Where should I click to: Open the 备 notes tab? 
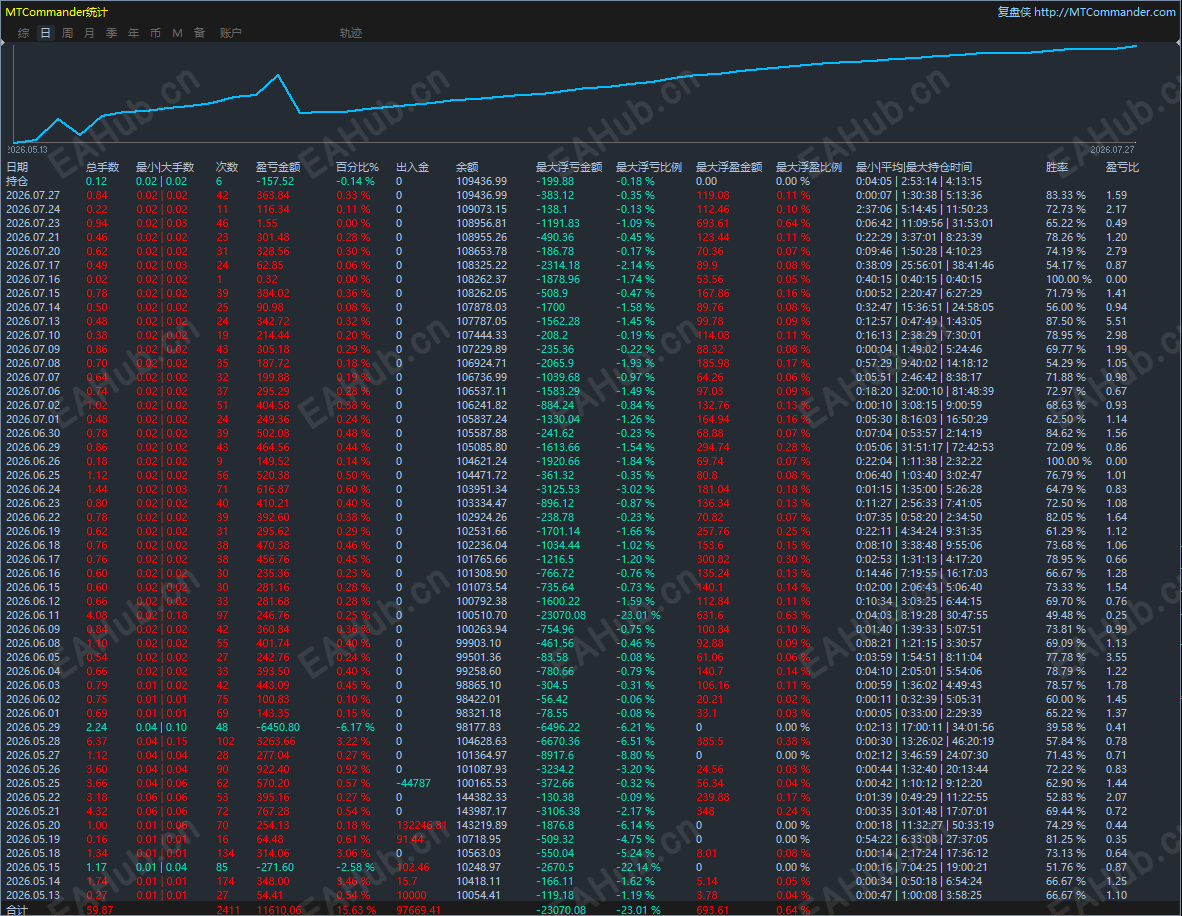pos(199,33)
